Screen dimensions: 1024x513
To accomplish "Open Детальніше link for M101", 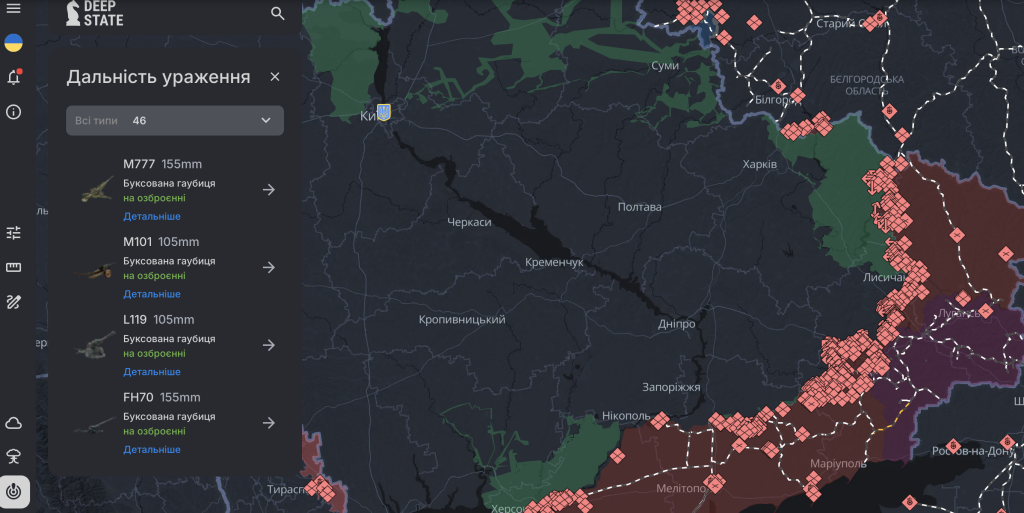I will pyautogui.click(x=152, y=294).
